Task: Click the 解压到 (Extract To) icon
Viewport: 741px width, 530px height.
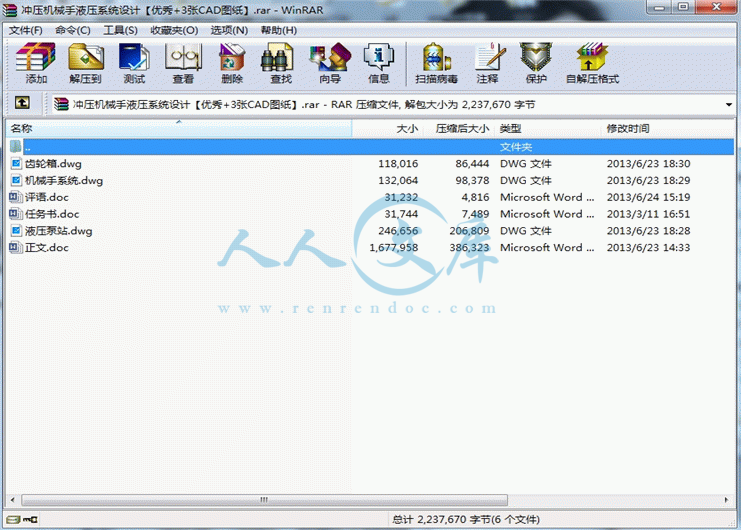Action: point(85,63)
